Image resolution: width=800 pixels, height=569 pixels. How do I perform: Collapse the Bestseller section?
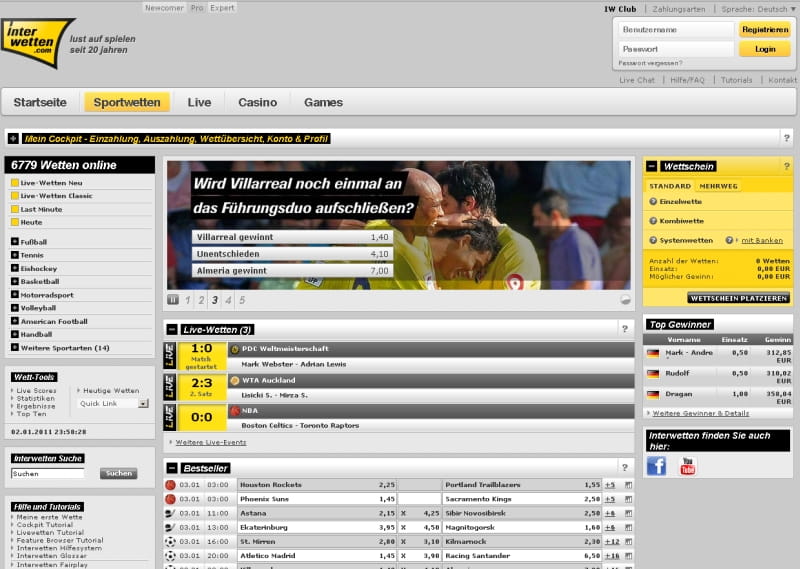(172, 468)
